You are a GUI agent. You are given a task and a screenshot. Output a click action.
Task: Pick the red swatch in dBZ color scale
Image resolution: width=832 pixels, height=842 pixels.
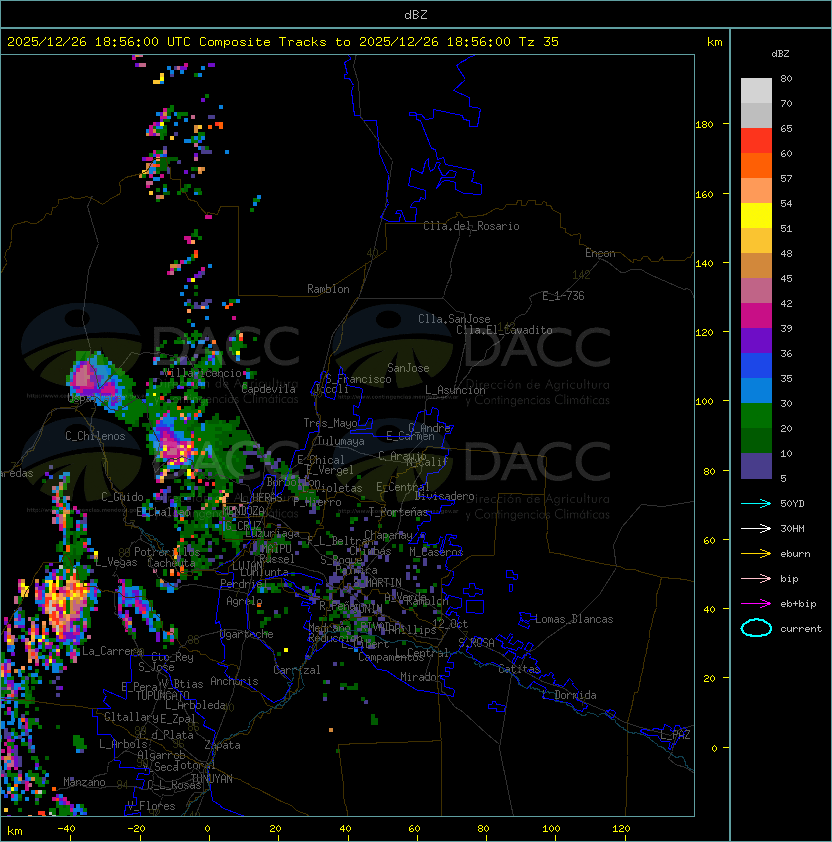coord(756,140)
